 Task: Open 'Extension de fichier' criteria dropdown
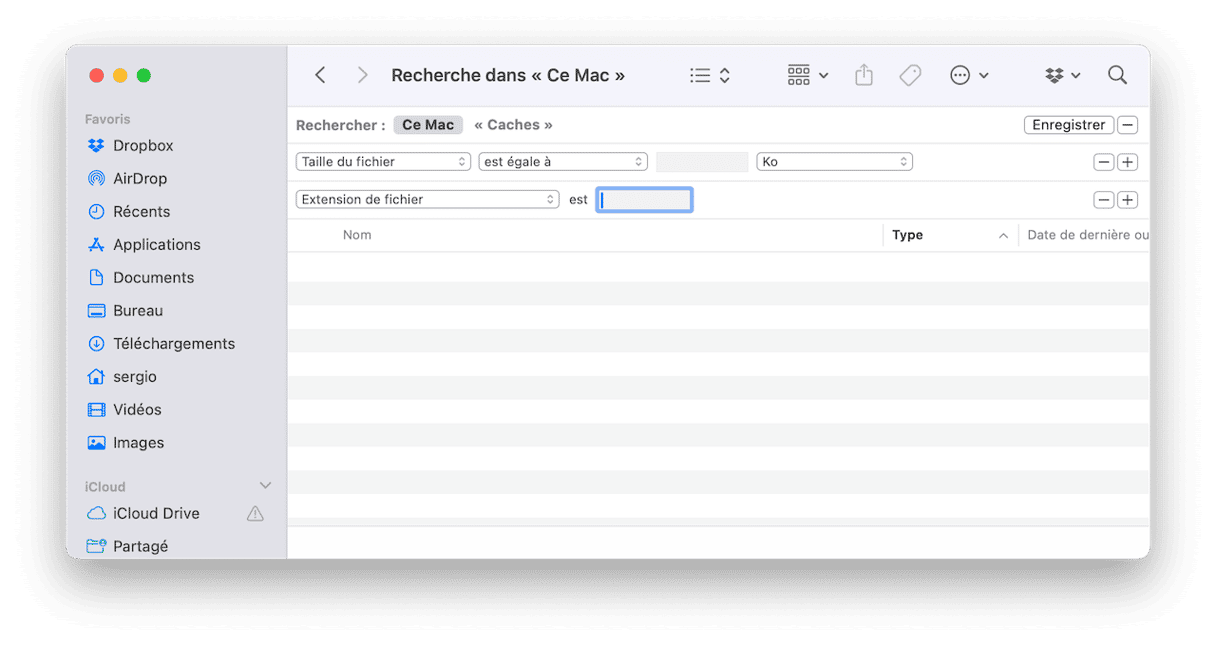pyautogui.click(x=427, y=200)
